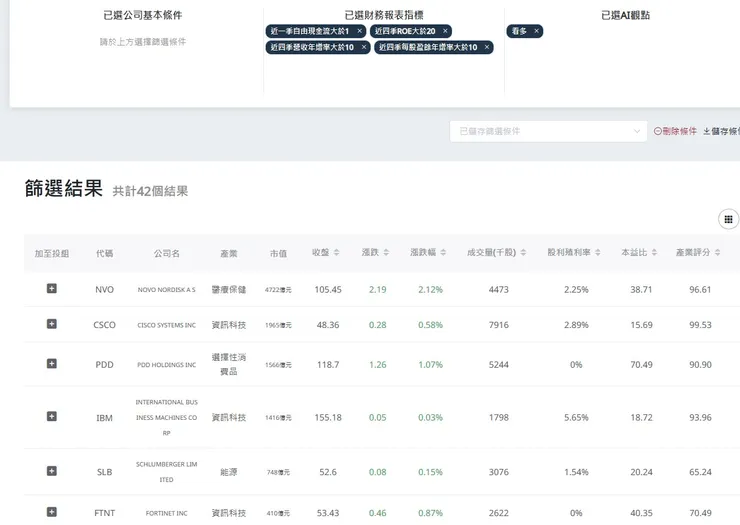Viewport: 740px width, 525px height.
Task: Remove the 近四季營收年增率大於10 filter tag
Action: [364, 47]
